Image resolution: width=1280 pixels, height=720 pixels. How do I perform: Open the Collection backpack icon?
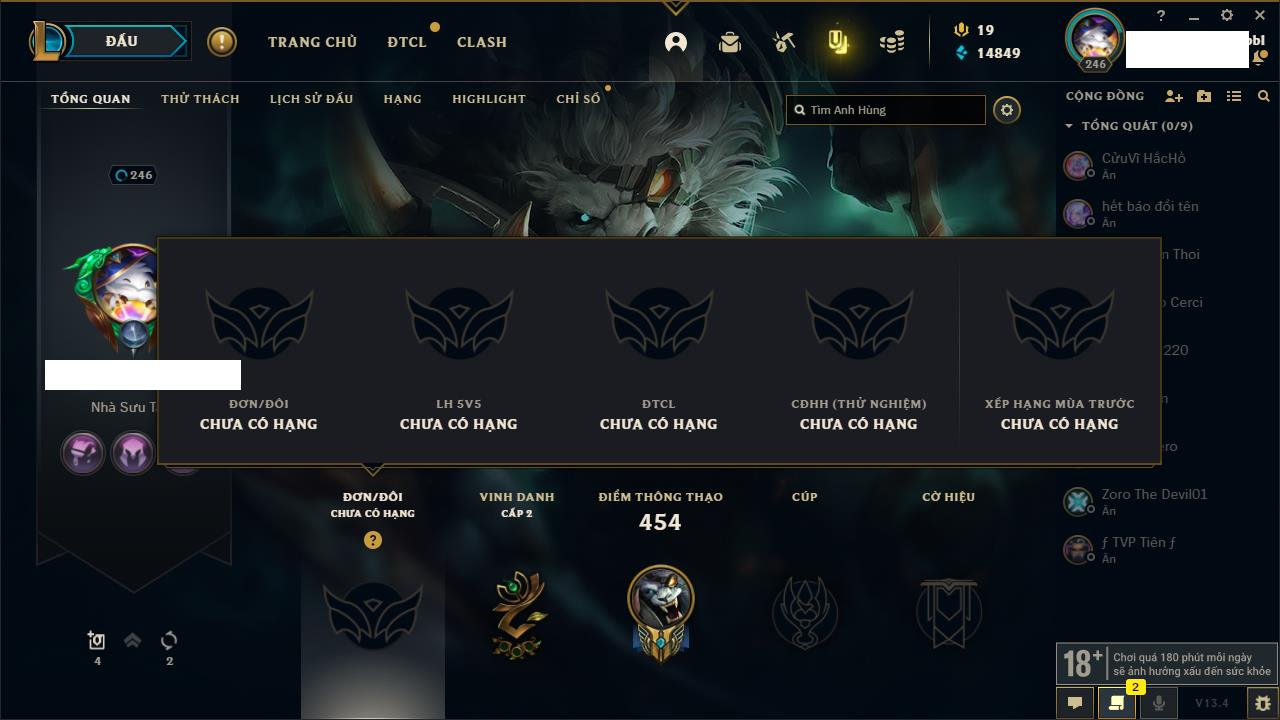[x=730, y=42]
